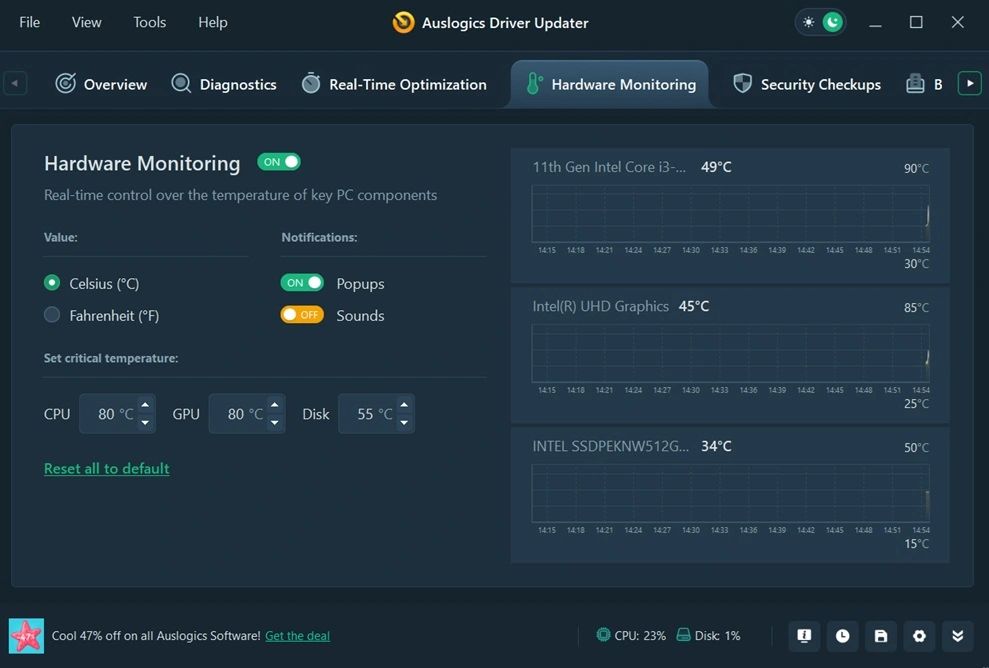The width and height of the screenshot is (989, 668).
Task: Click the Disk drive icon in status bar
Action: click(x=683, y=635)
